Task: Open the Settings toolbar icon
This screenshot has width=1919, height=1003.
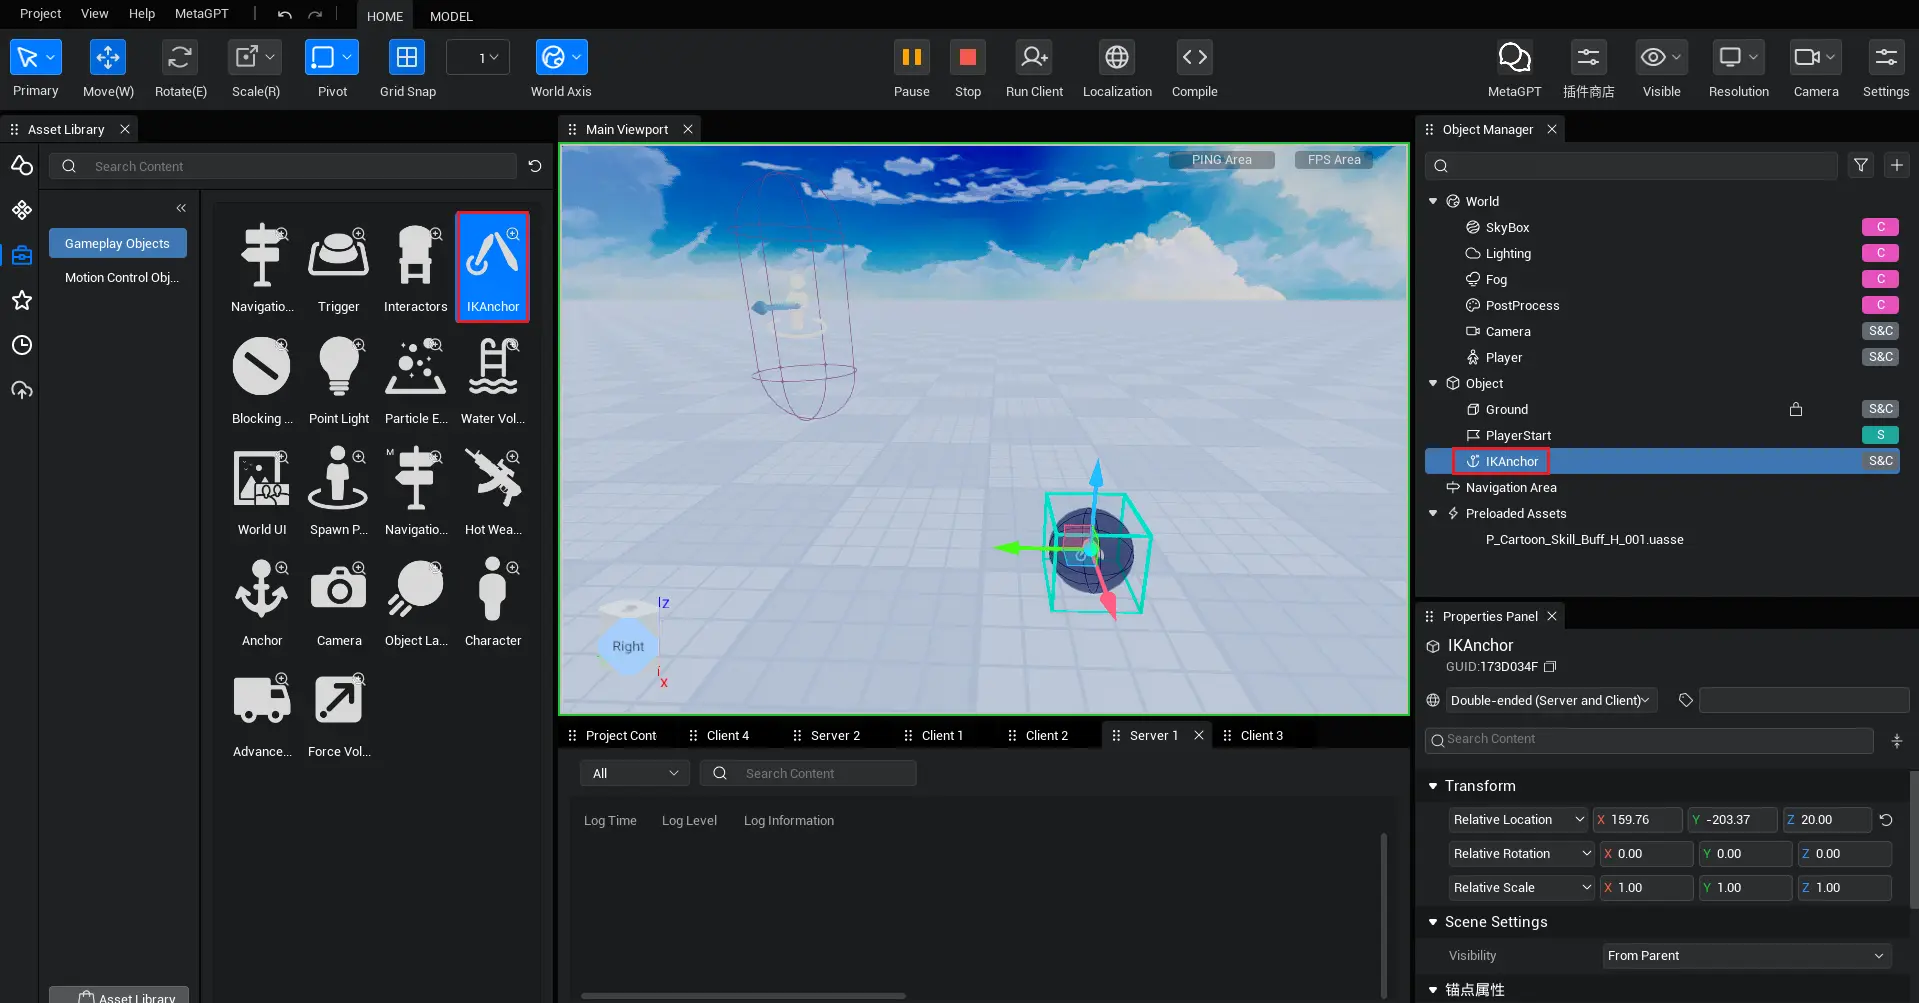Action: [1886, 57]
